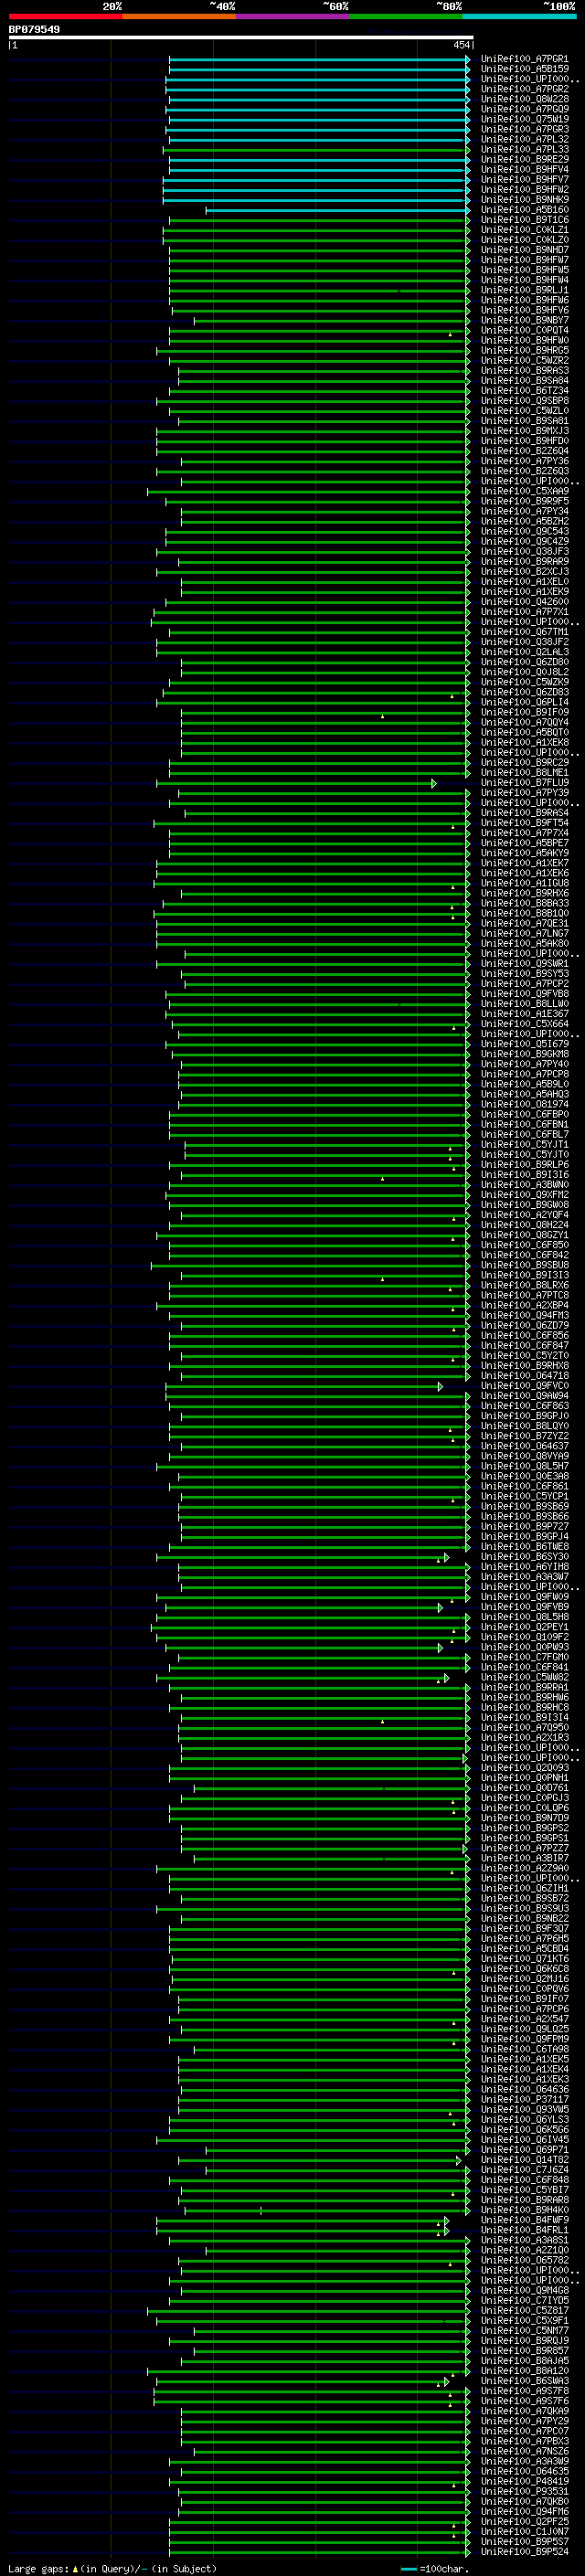Viewport: 585px width, 2576px height.
Task: Select hit label UniRef100_B9NHK9
Action: 524,200
